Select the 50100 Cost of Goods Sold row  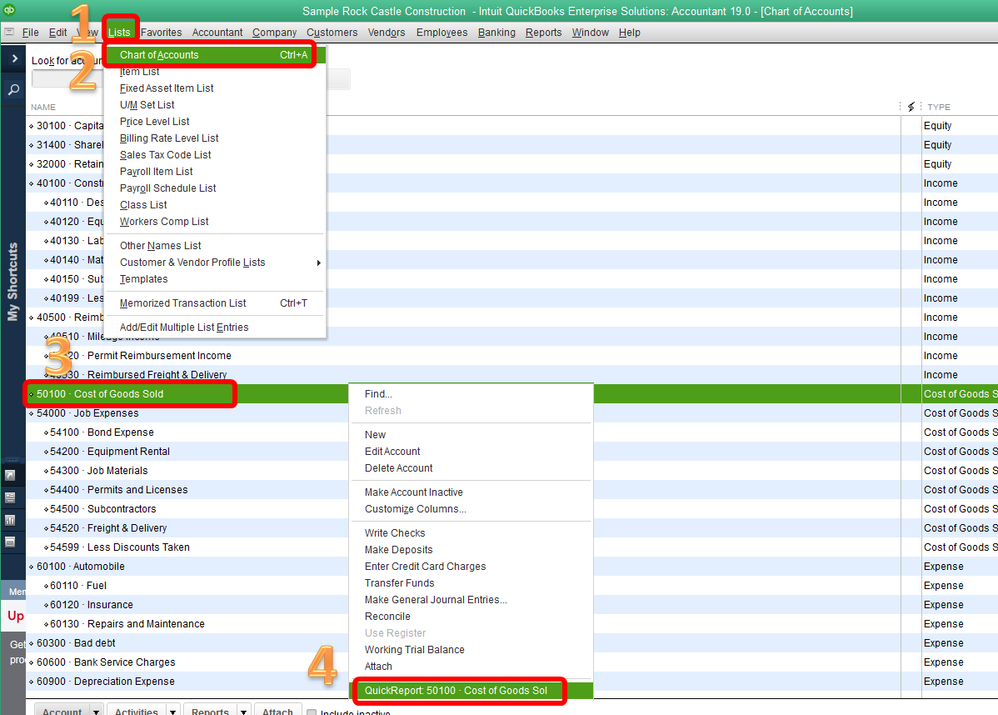[512, 394]
